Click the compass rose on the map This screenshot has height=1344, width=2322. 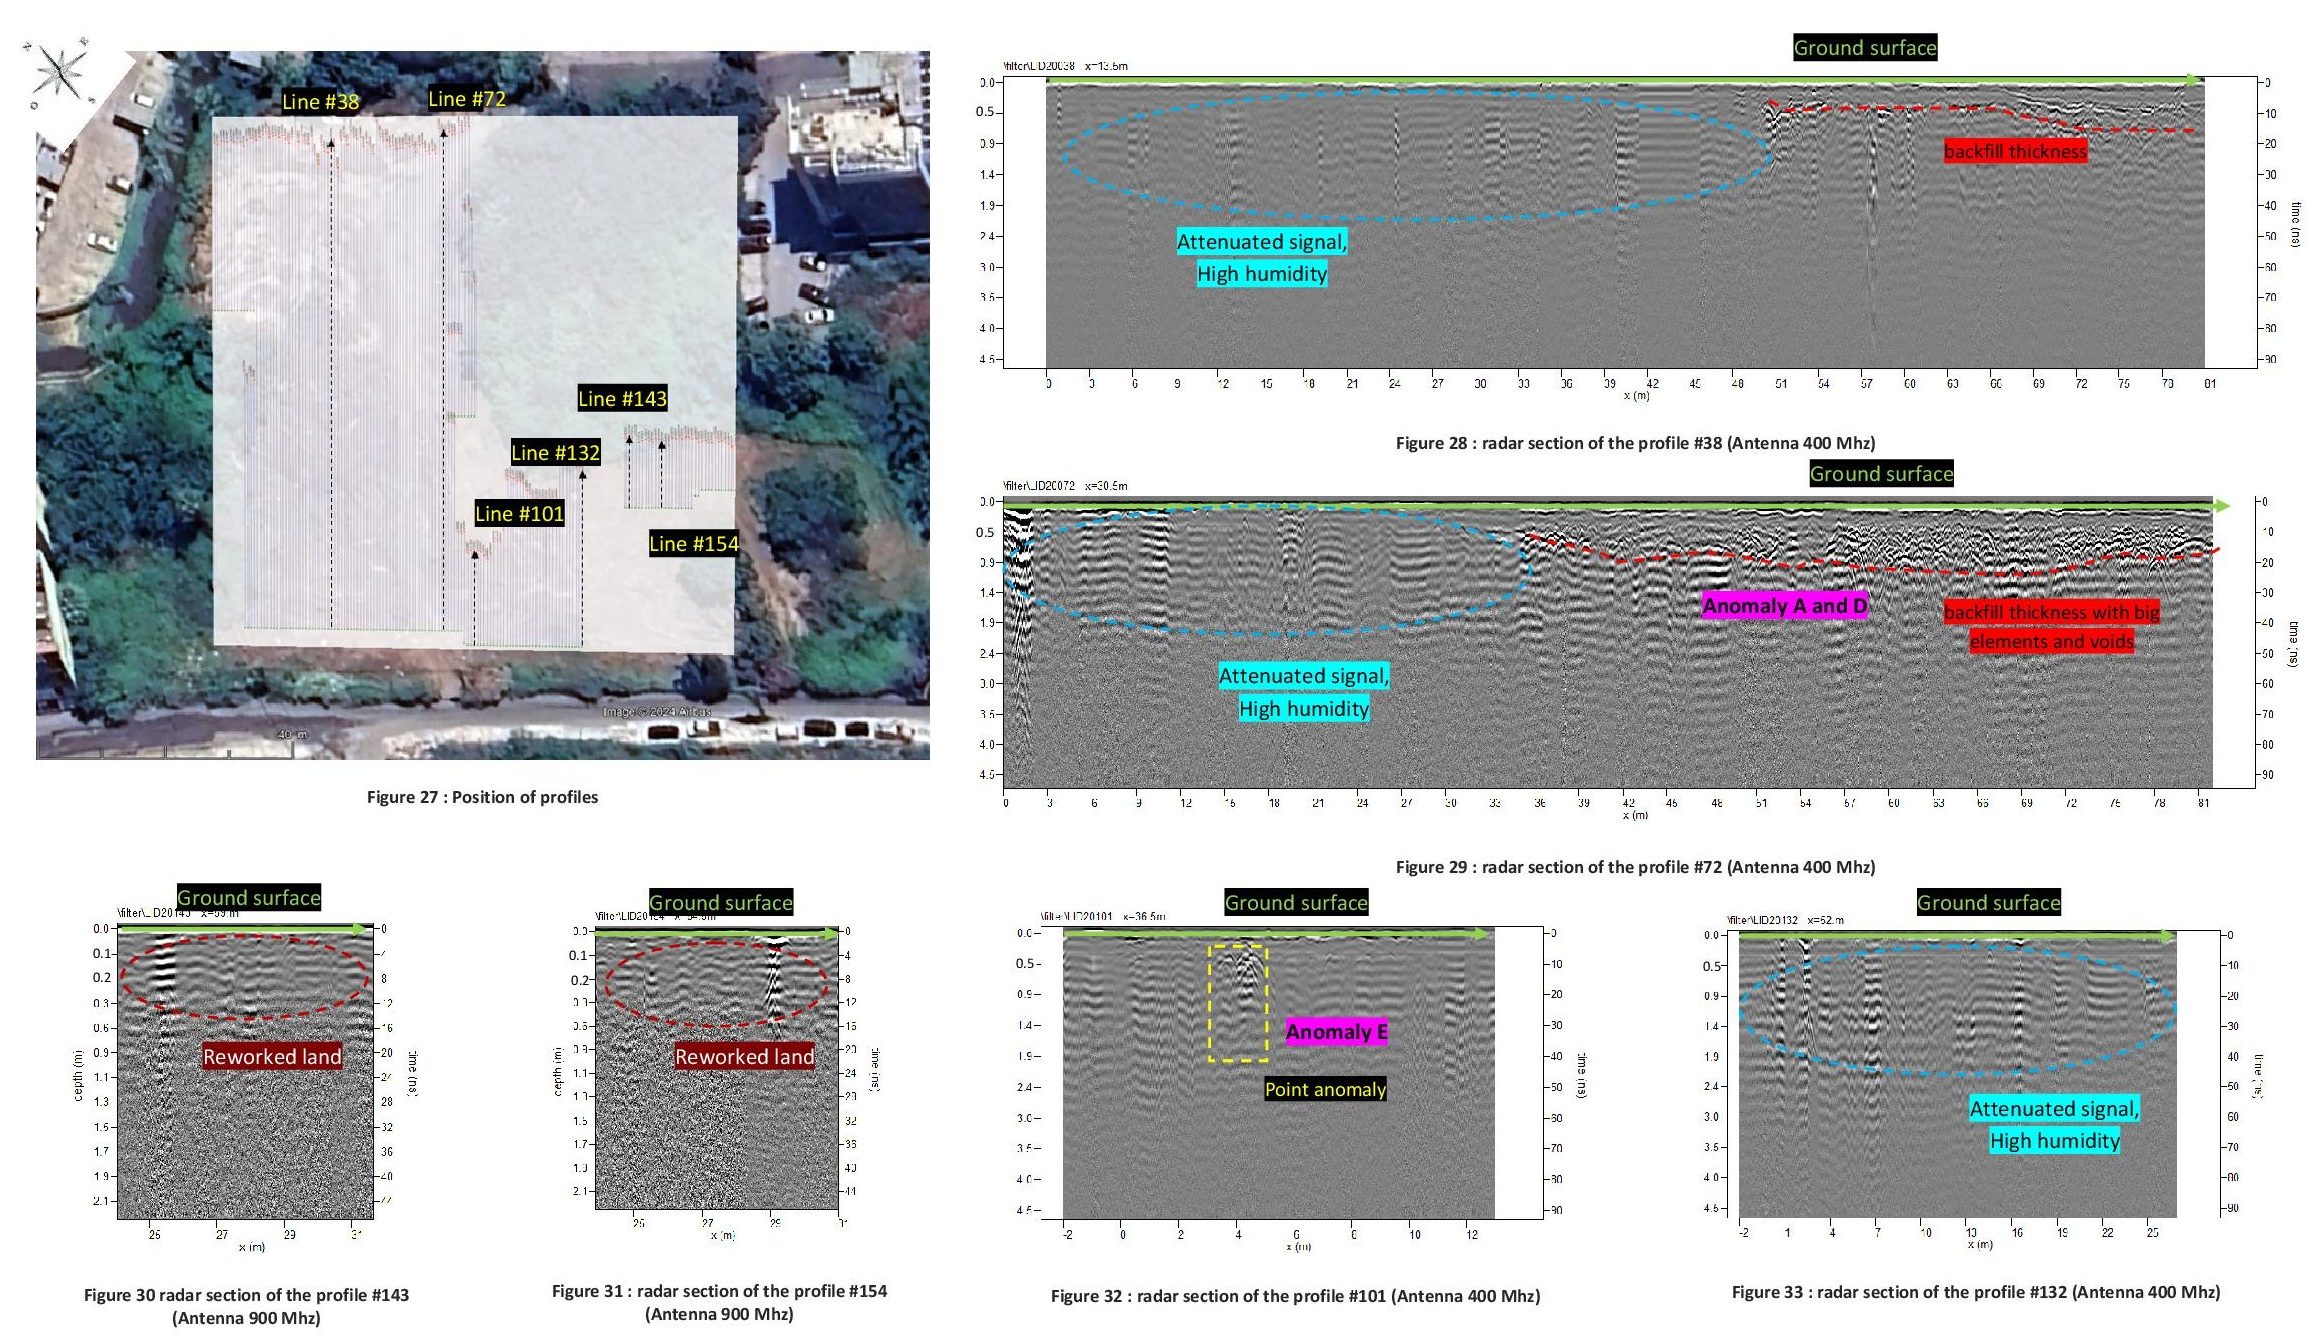[62, 72]
